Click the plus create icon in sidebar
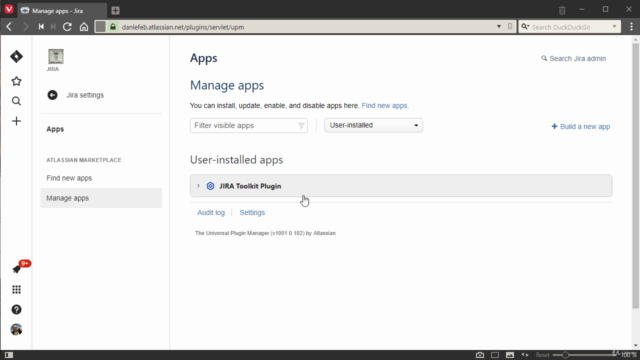 point(16,121)
